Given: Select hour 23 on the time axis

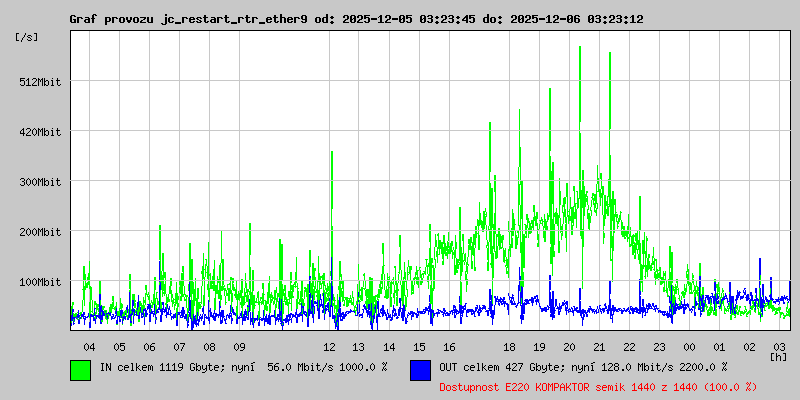Looking at the screenshot, I should pos(659,346).
